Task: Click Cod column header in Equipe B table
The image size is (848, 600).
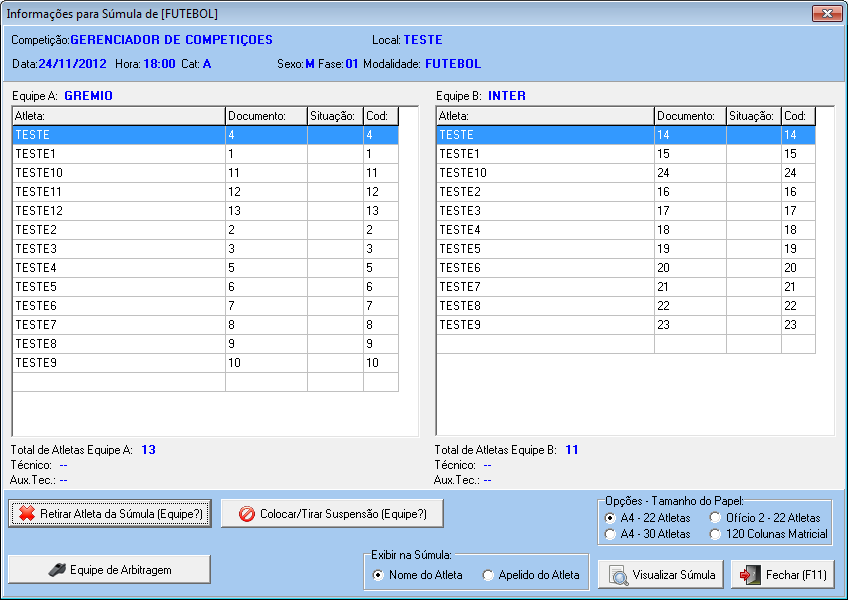Action: pos(797,116)
